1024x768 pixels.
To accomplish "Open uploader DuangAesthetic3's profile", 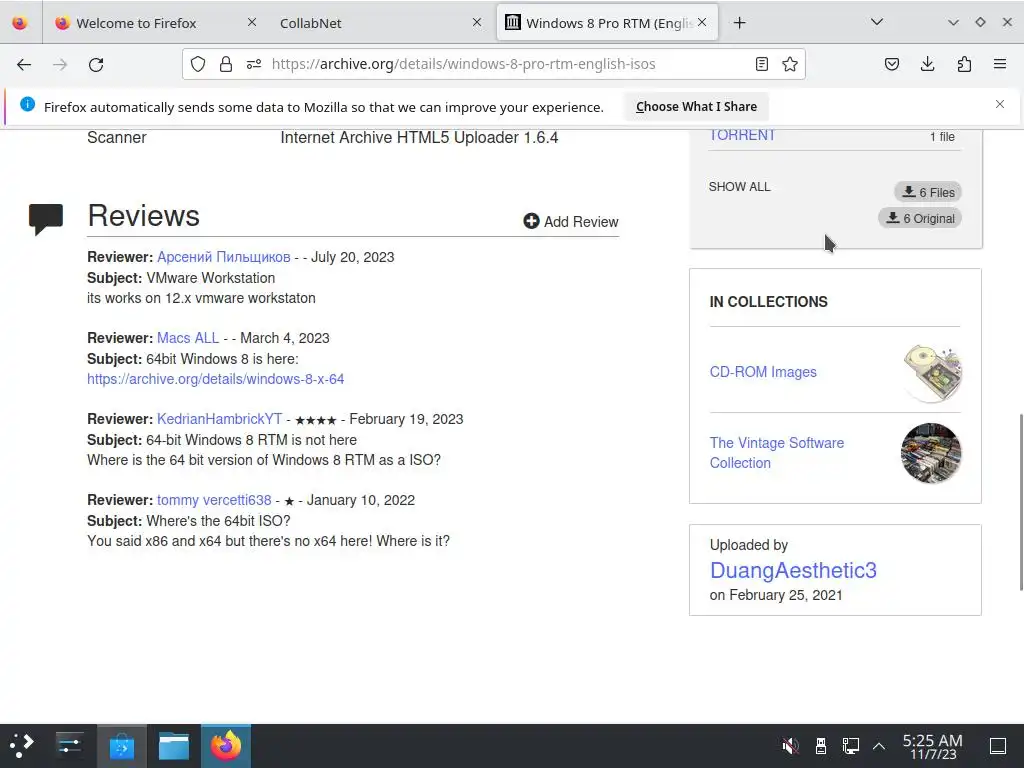I will (793, 570).
